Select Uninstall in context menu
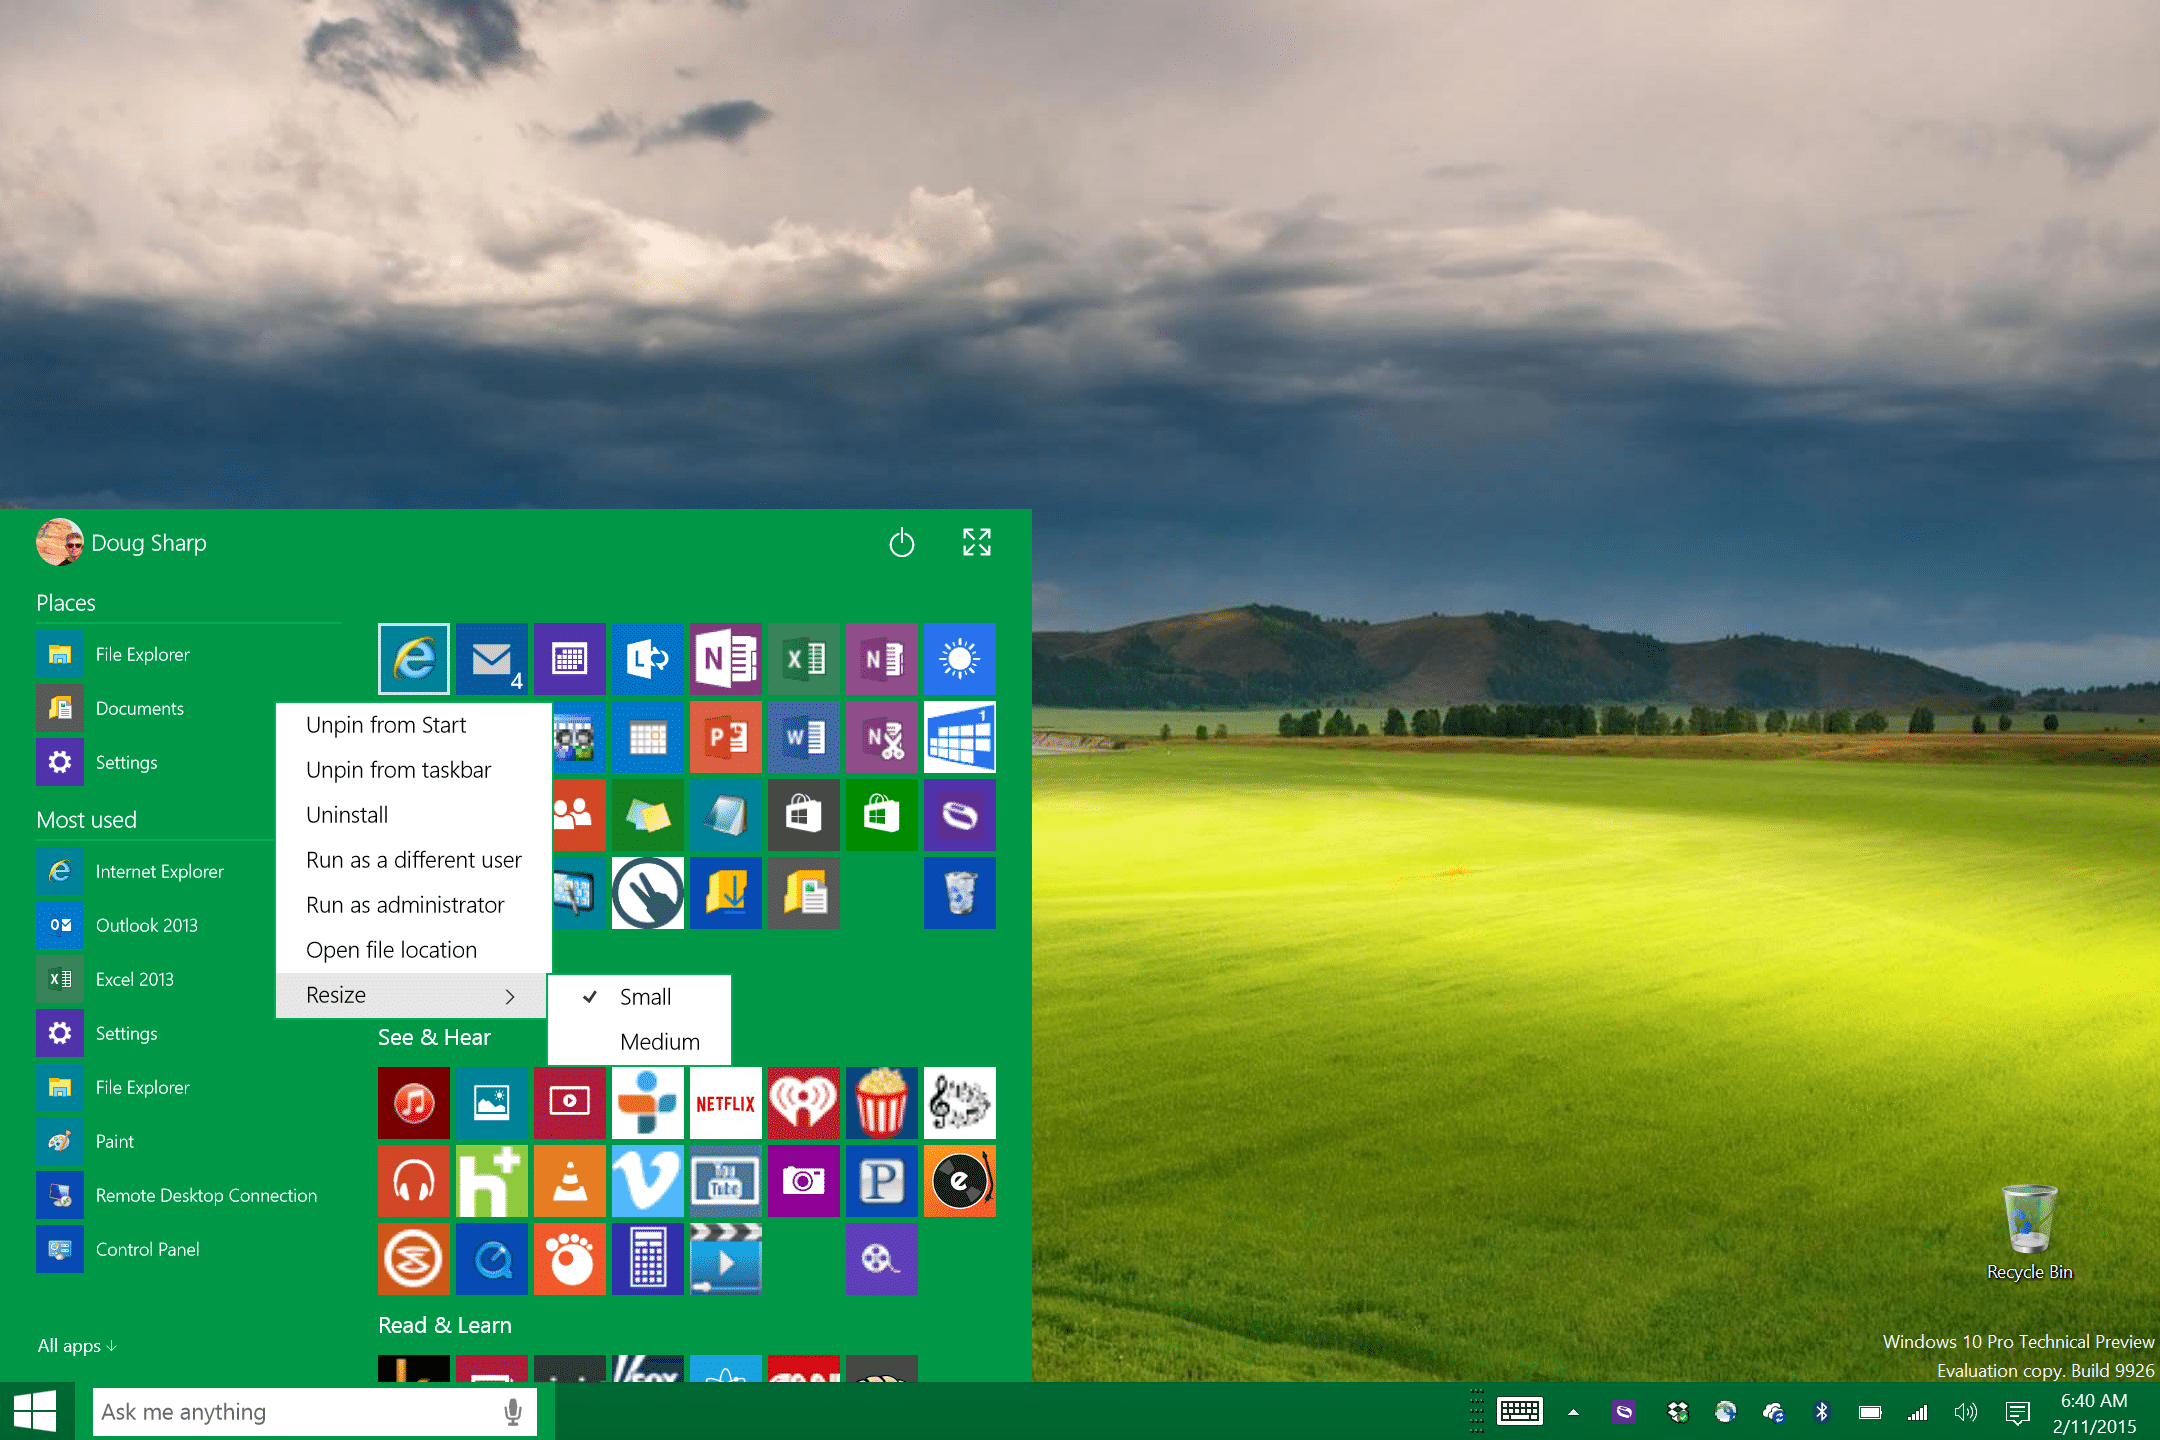The image size is (2160, 1440). pos(414,815)
